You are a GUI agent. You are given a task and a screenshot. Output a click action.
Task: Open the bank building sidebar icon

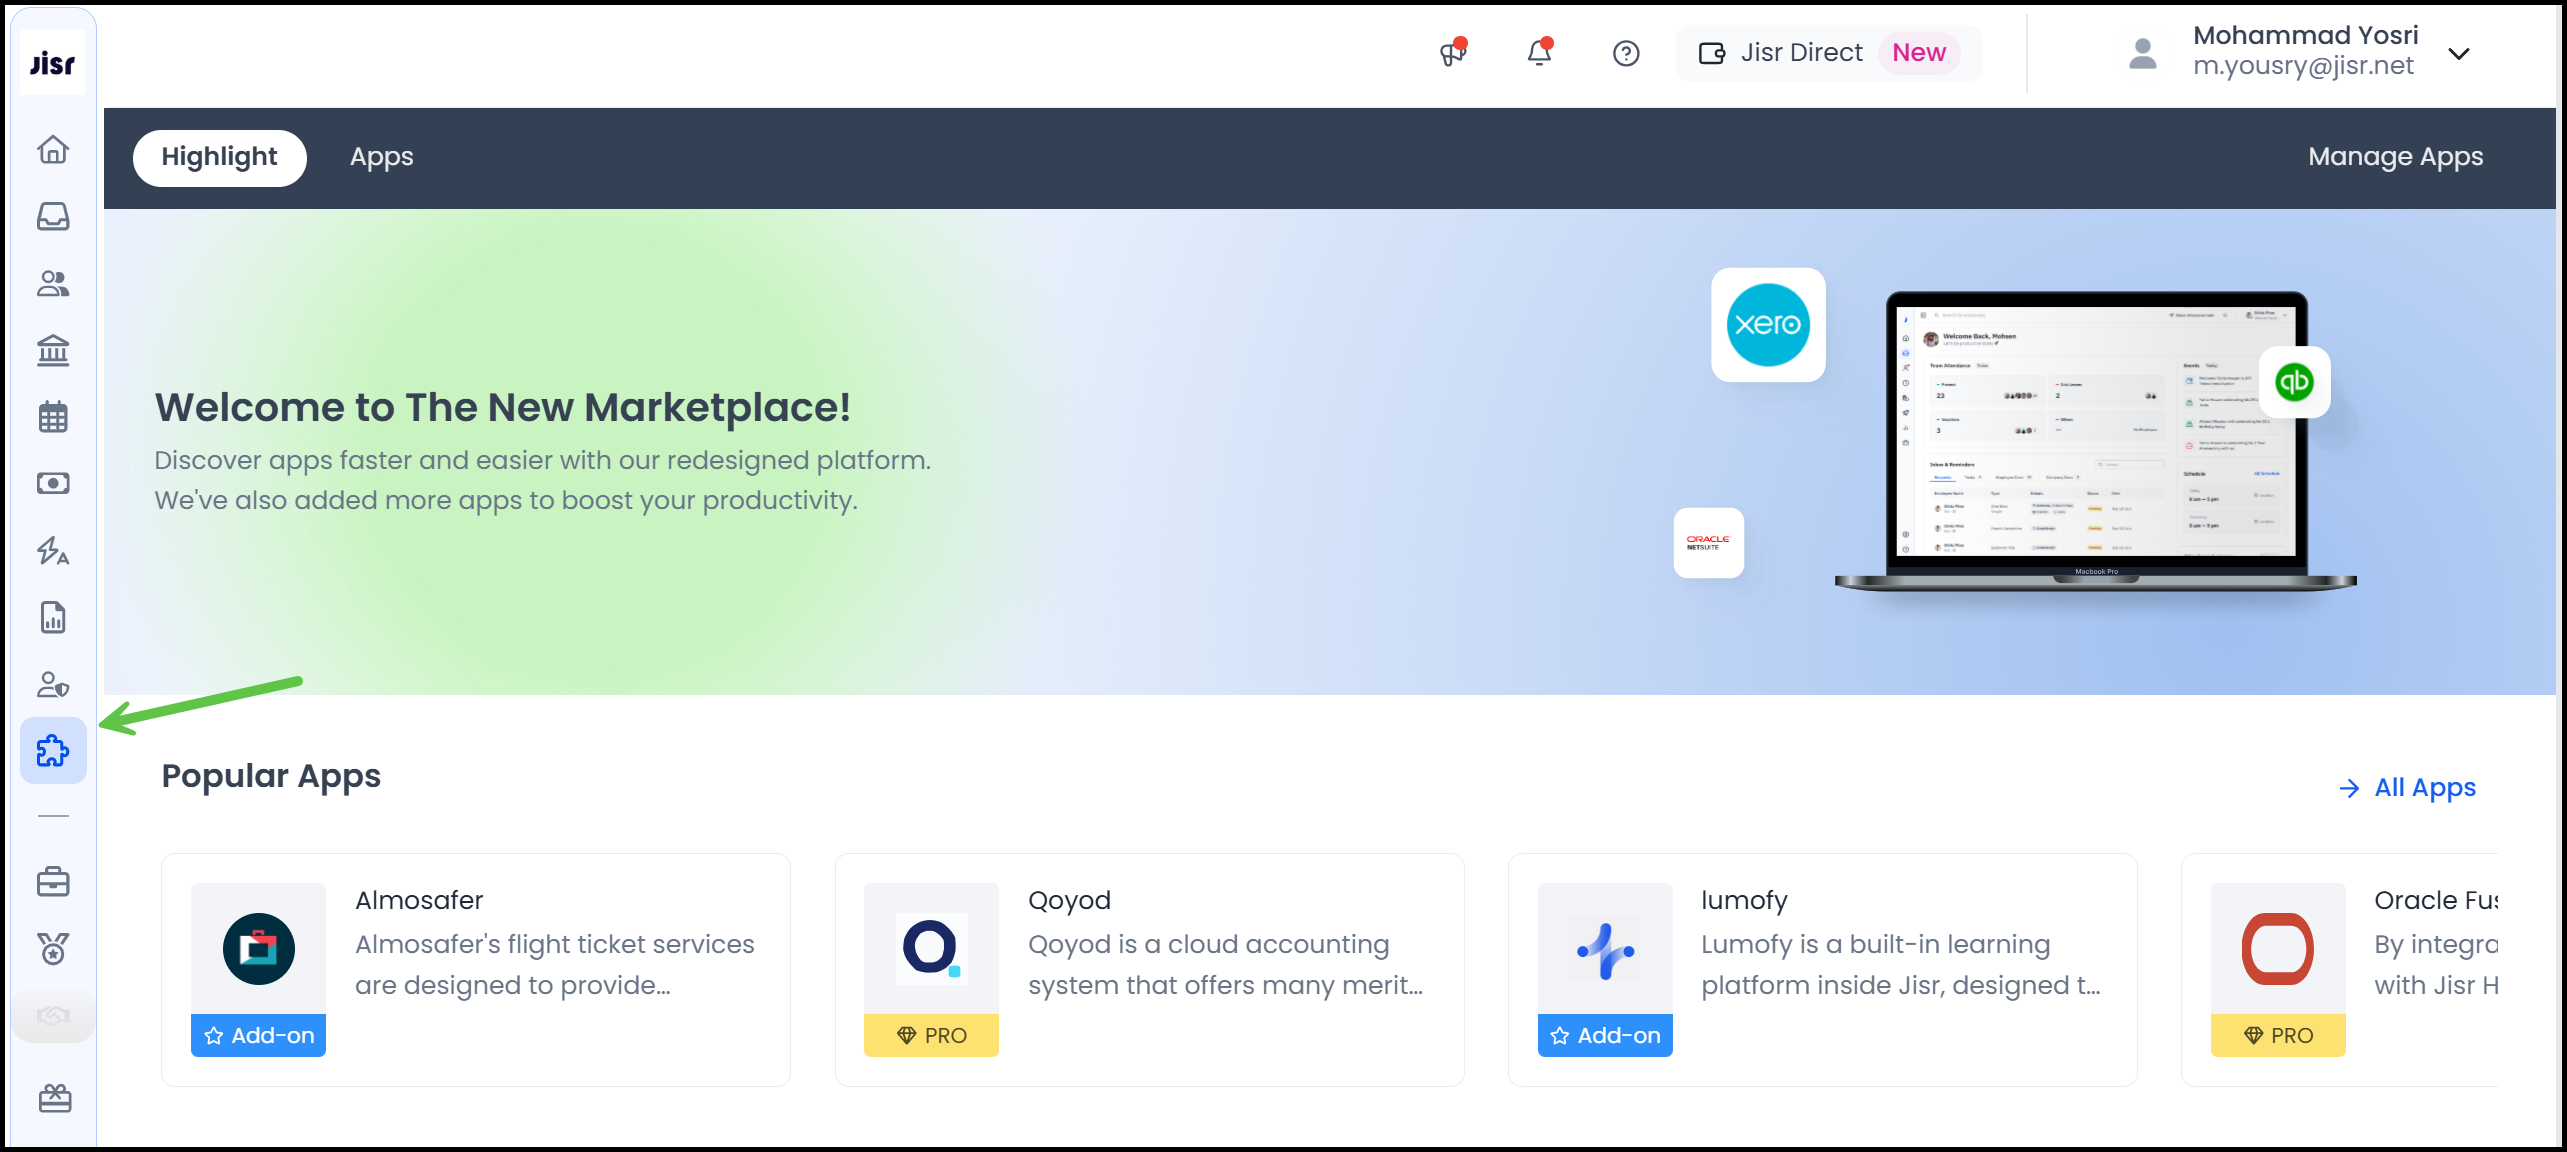coord(53,351)
